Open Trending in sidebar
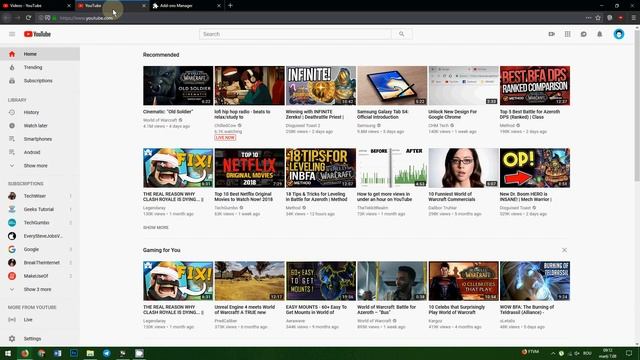Image resolution: width=640 pixels, height=360 pixels. pos(40,67)
